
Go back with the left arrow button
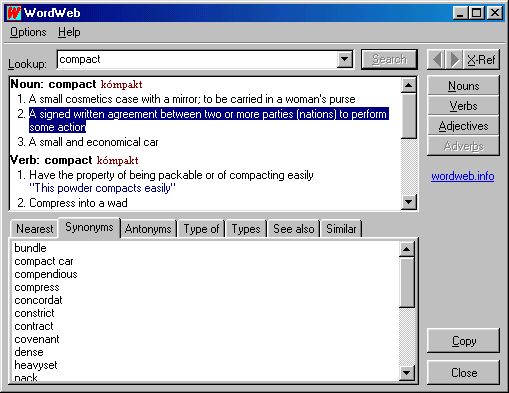click(436, 60)
